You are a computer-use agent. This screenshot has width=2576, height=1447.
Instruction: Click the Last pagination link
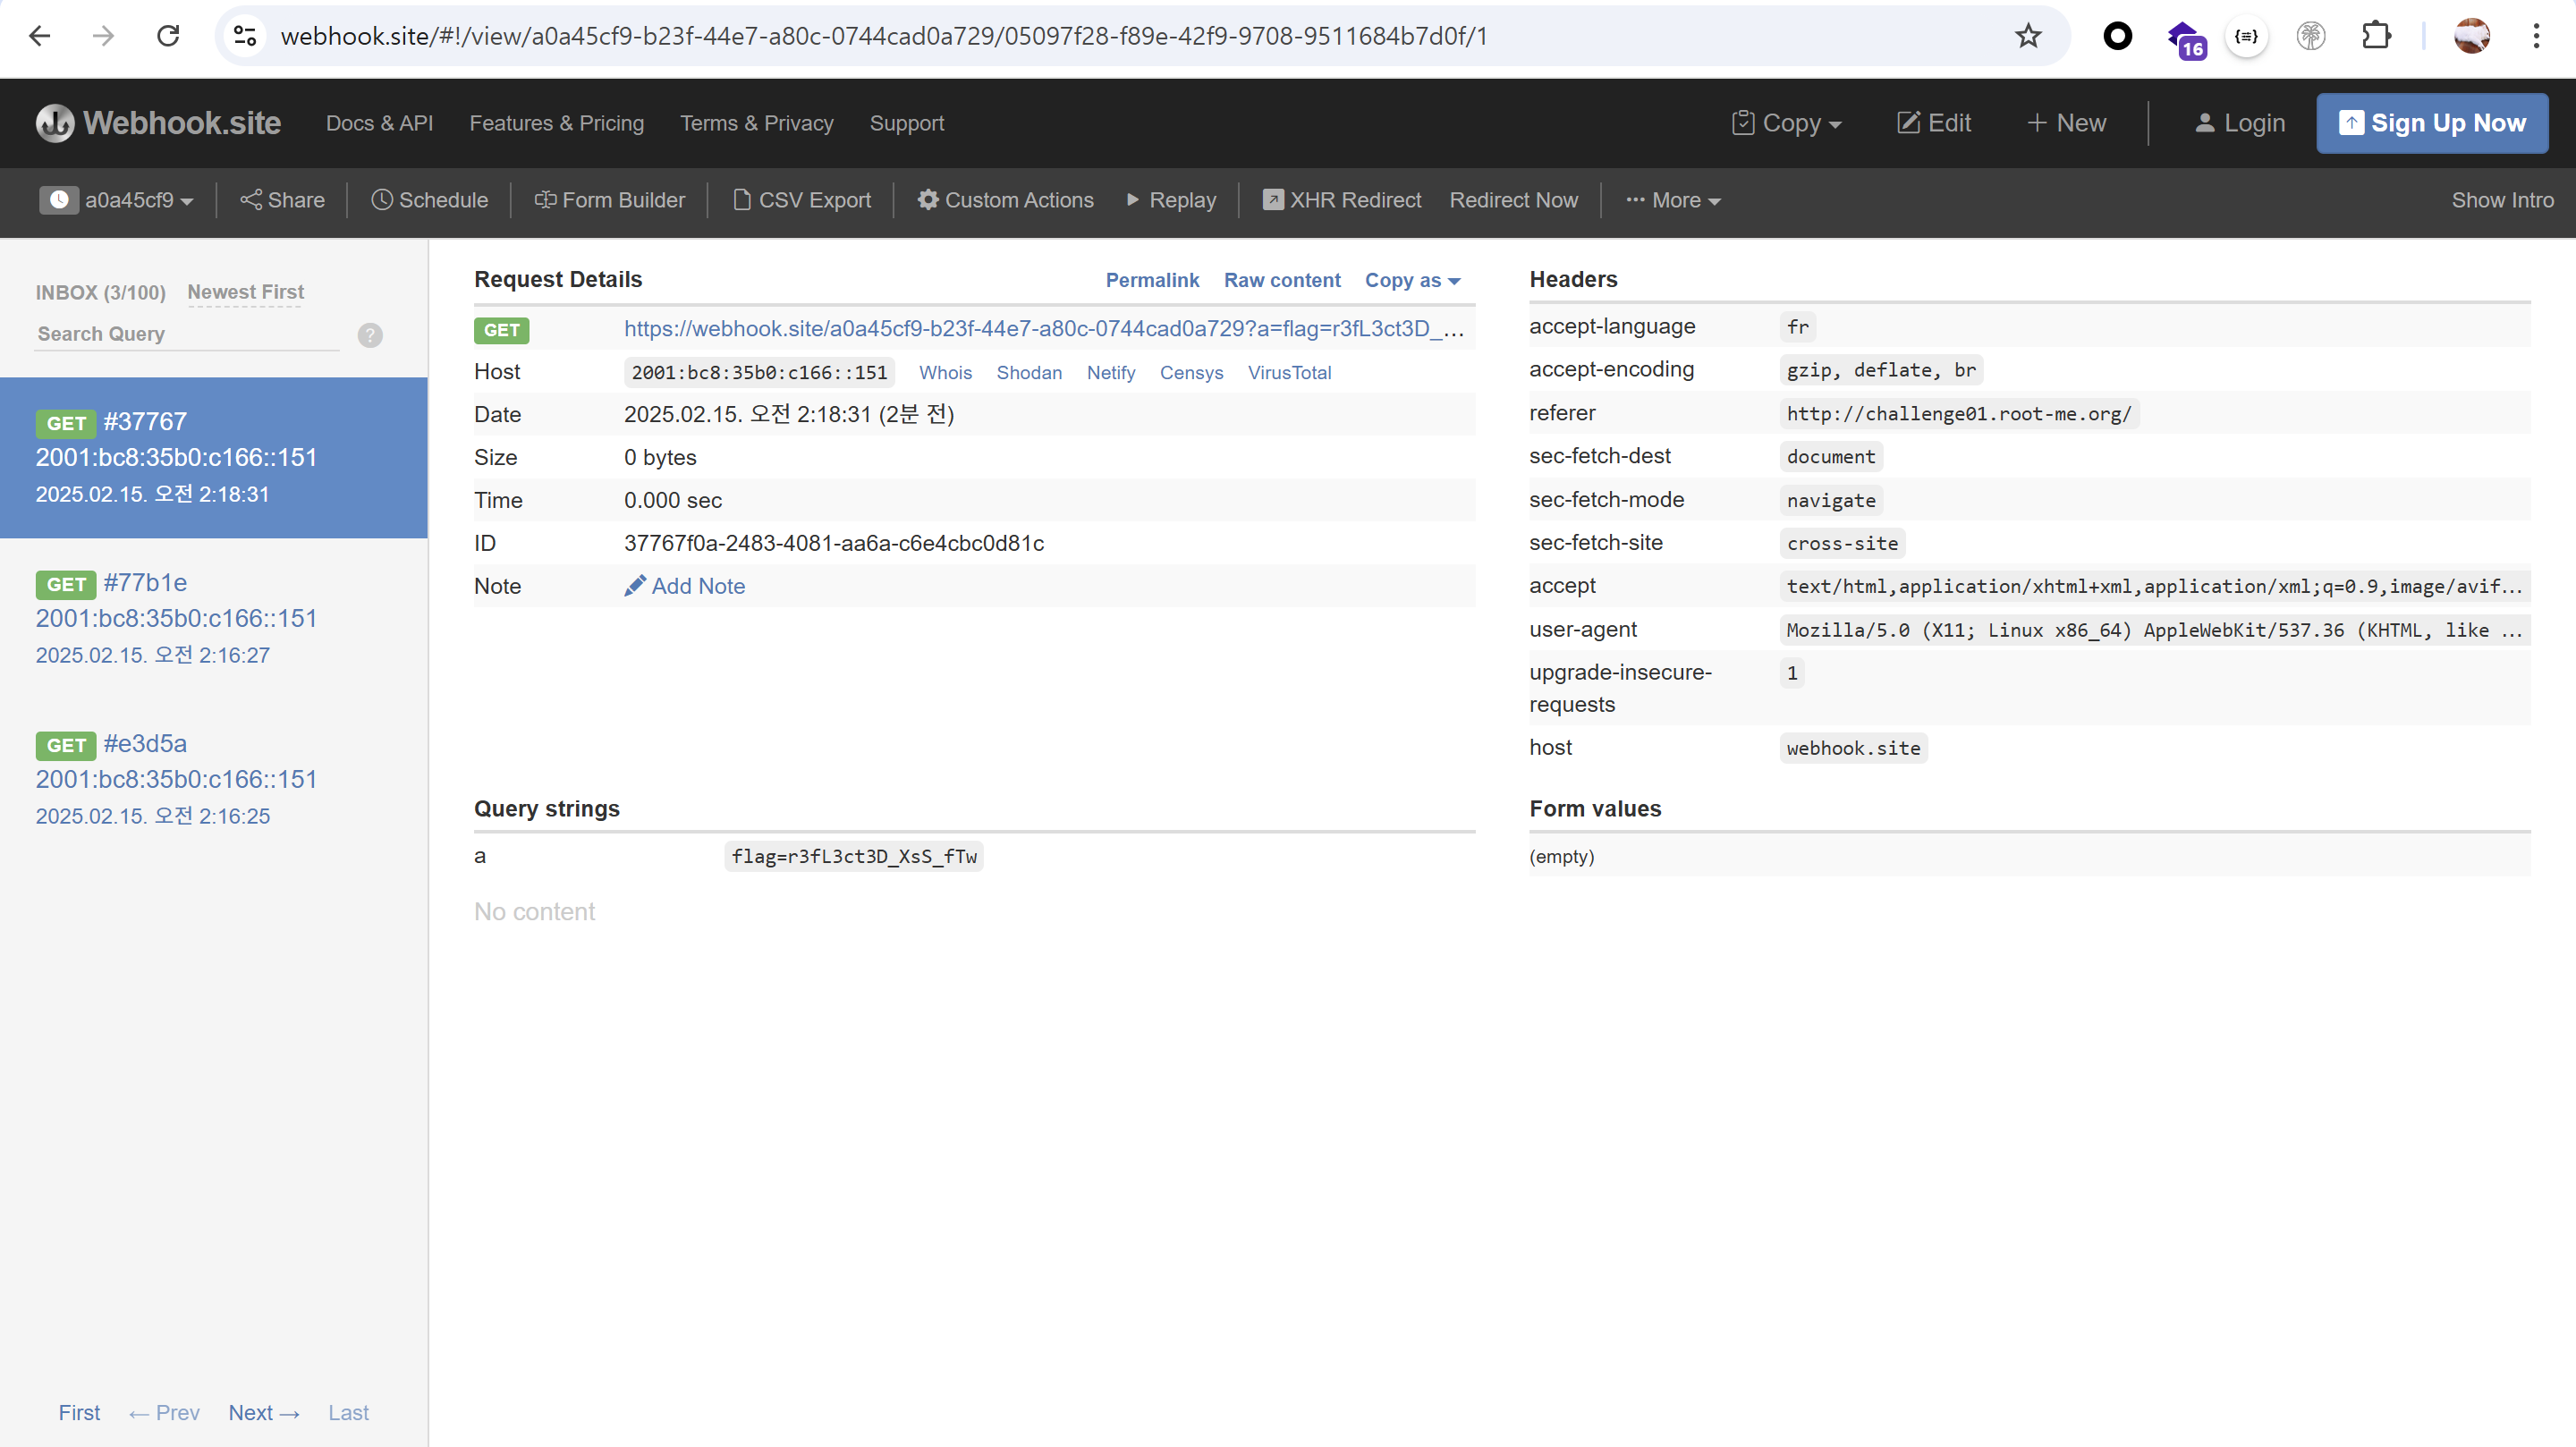coord(348,1413)
